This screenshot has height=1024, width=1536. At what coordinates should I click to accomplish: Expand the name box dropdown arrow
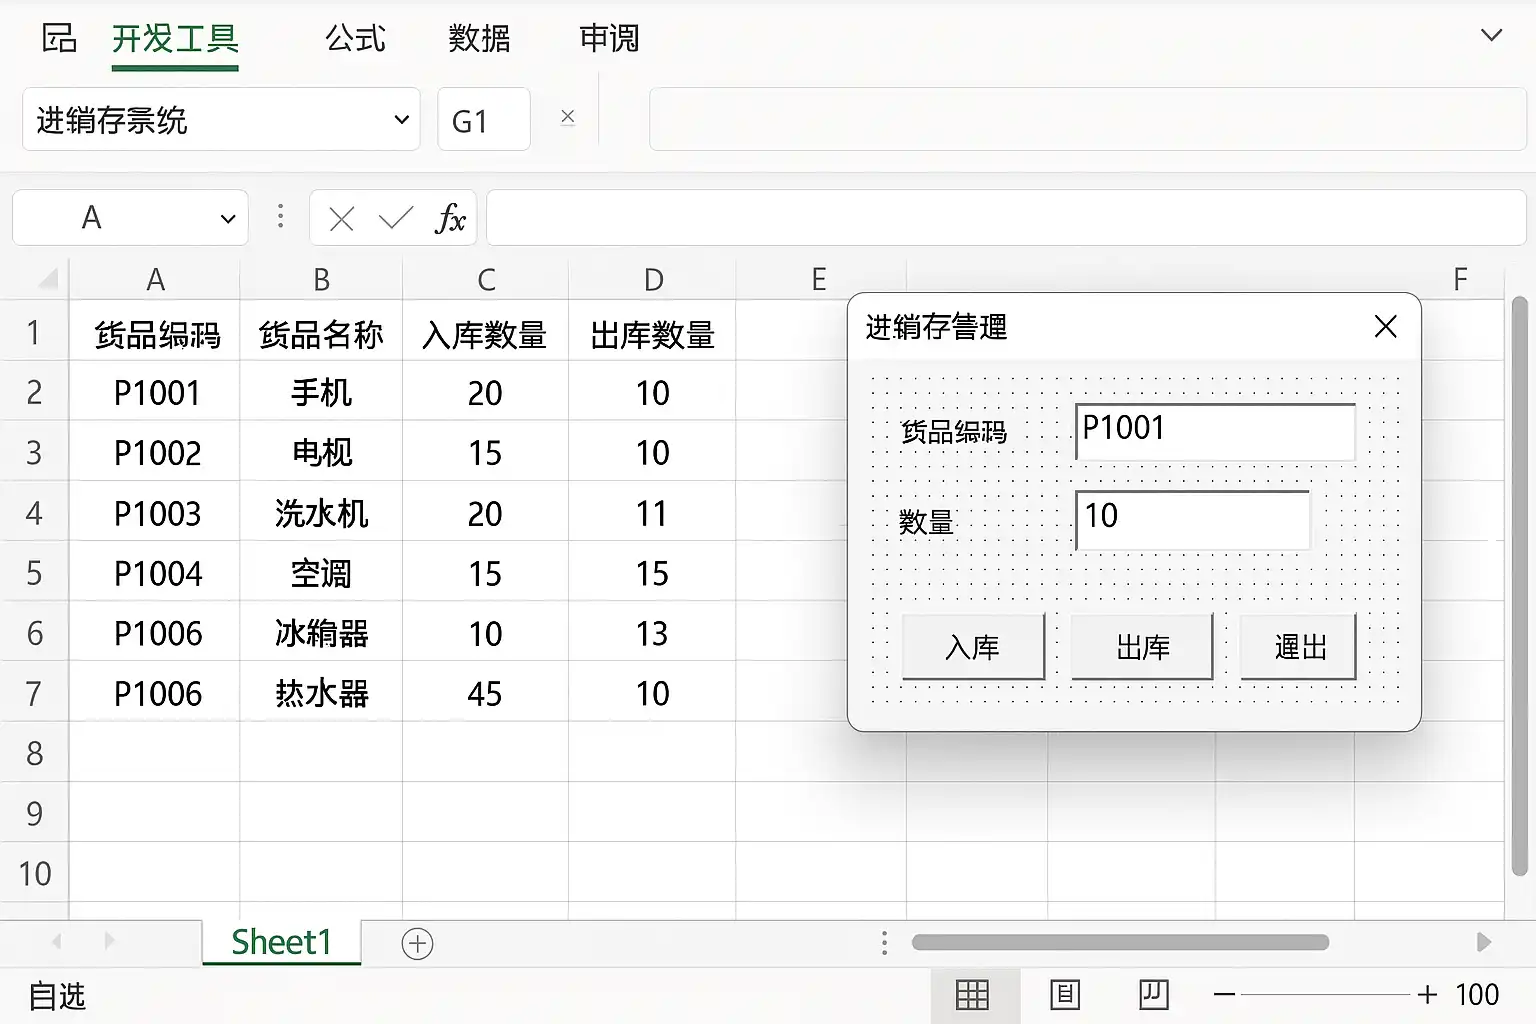(228, 218)
